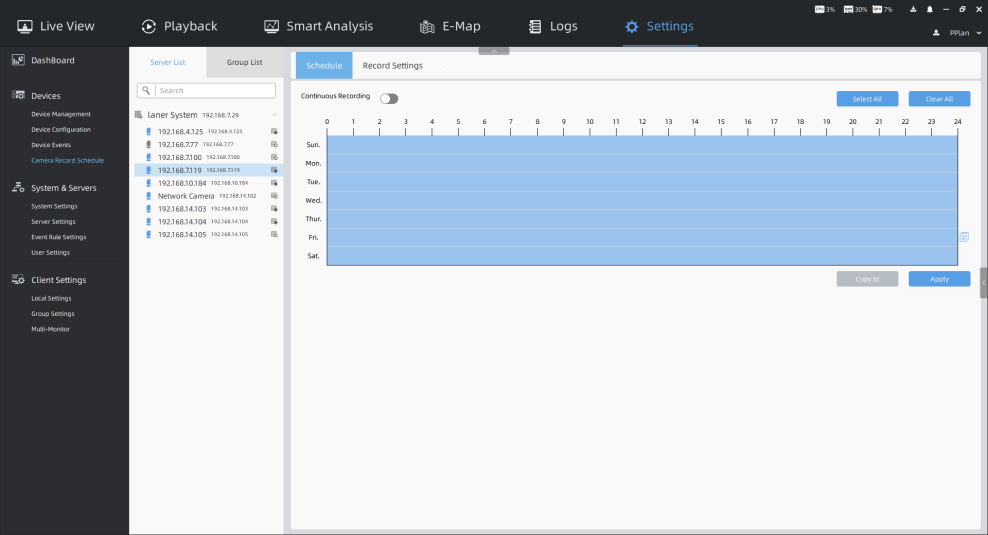The height and width of the screenshot is (535, 988).
Task: Click the schedule icon beside 192.168.4.125
Action: 274,132
